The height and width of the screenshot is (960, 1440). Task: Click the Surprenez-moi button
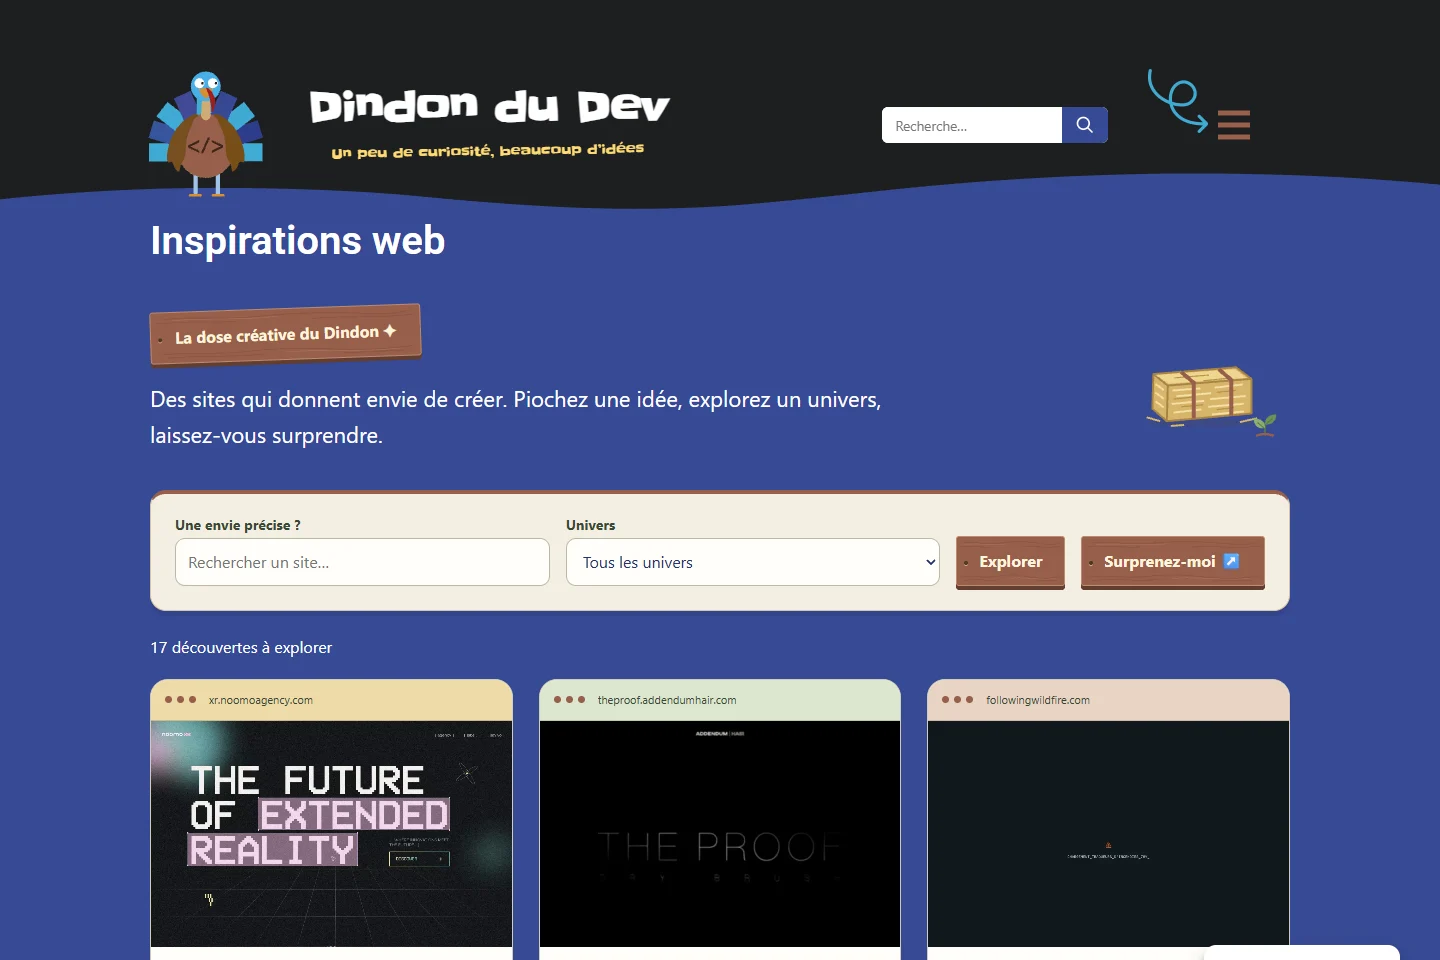click(x=1173, y=562)
